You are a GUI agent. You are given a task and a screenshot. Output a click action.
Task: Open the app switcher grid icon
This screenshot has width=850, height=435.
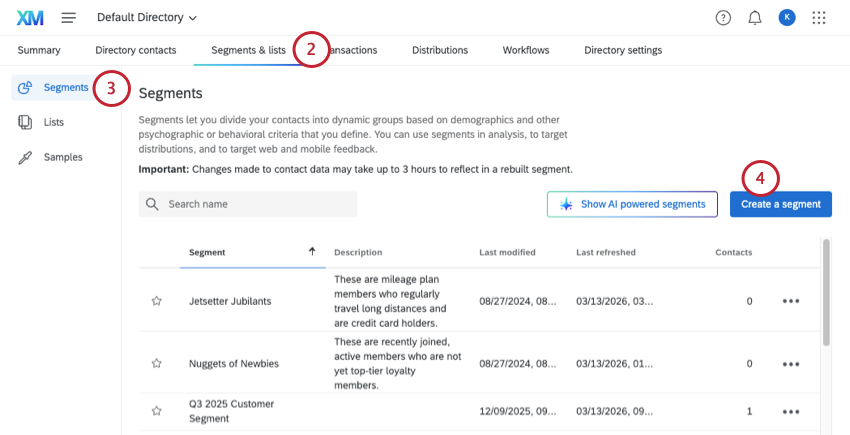click(x=819, y=18)
